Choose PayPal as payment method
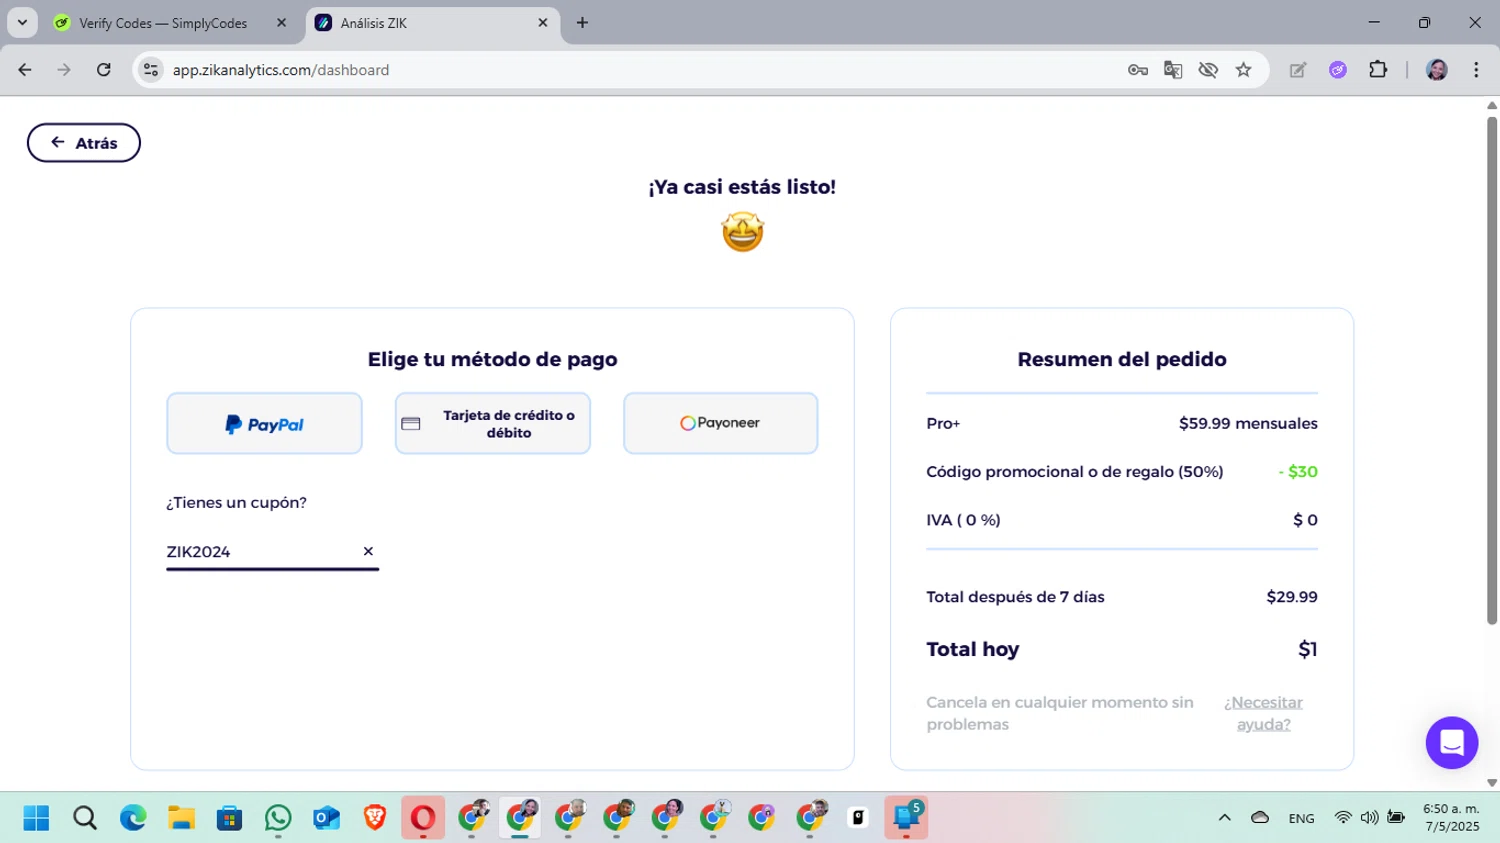The image size is (1500, 843). (264, 424)
